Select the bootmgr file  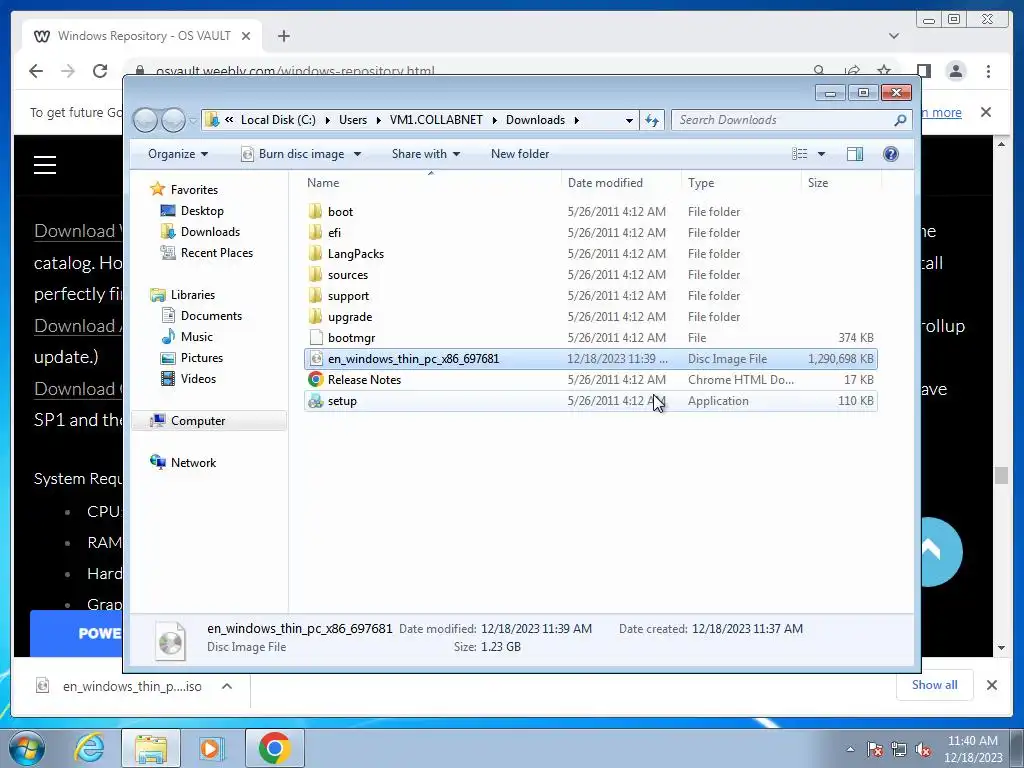591,338
